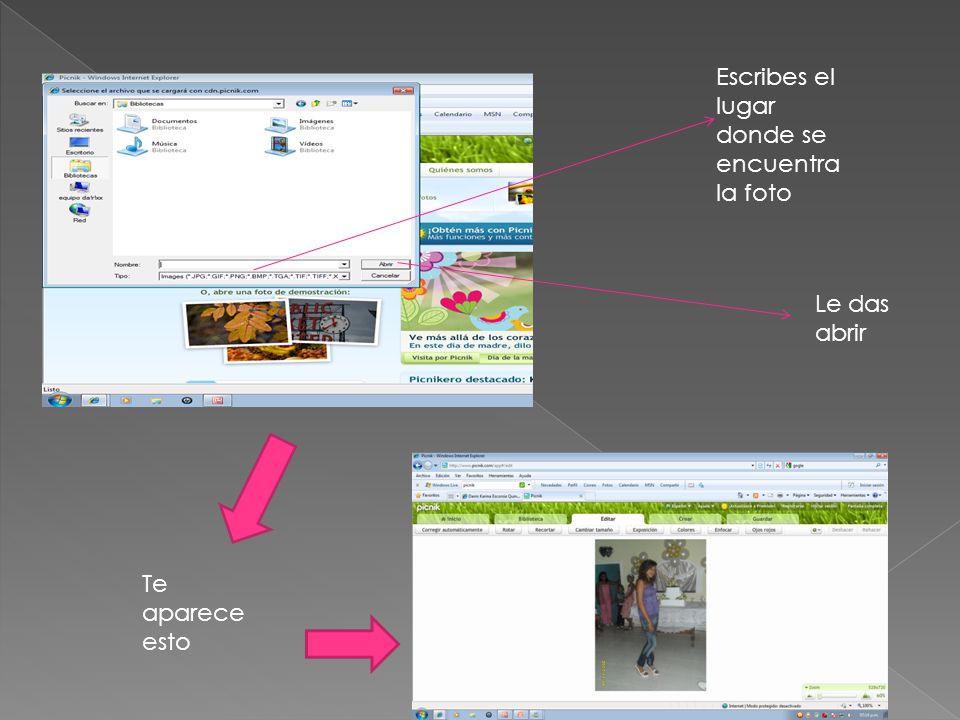Click the Cambiar tamaño button
The image size is (960, 720).
pos(593,530)
